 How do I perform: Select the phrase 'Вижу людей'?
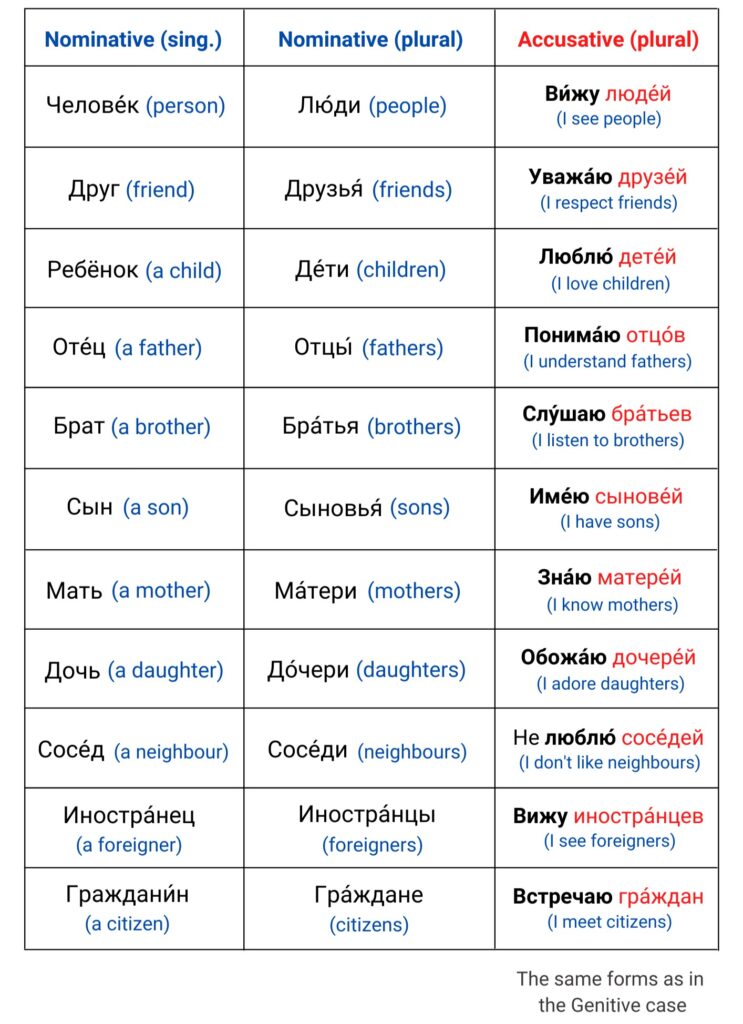[608, 95]
